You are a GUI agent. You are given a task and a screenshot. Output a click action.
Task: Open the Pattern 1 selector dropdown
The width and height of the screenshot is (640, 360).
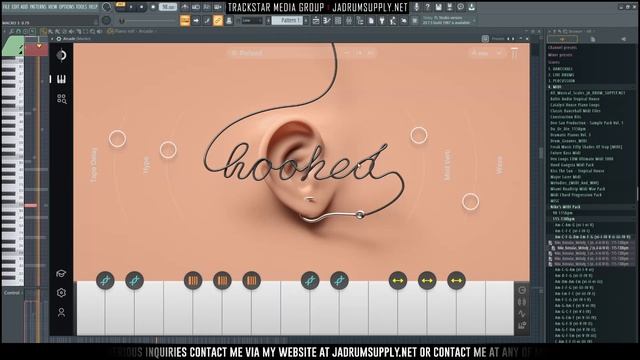click(x=288, y=20)
